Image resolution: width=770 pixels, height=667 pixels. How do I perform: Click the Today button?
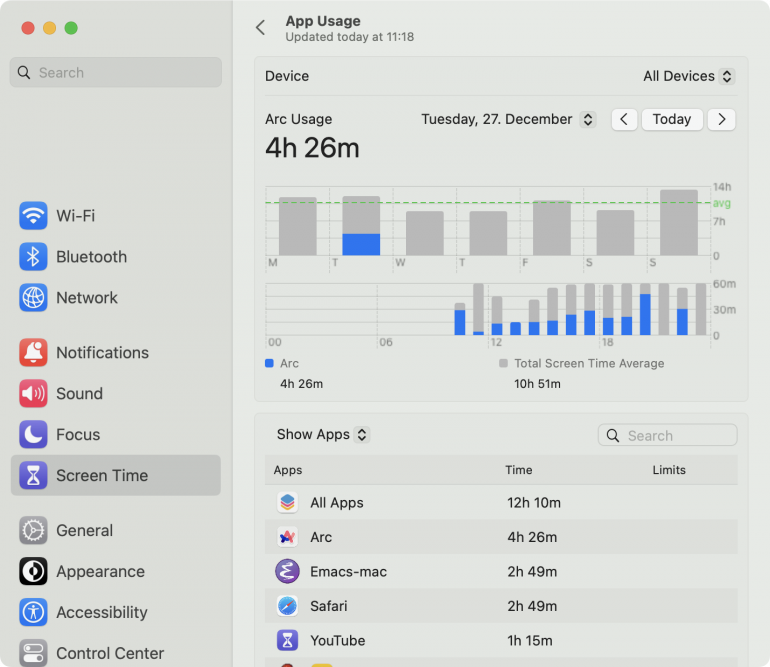click(x=671, y=119)
